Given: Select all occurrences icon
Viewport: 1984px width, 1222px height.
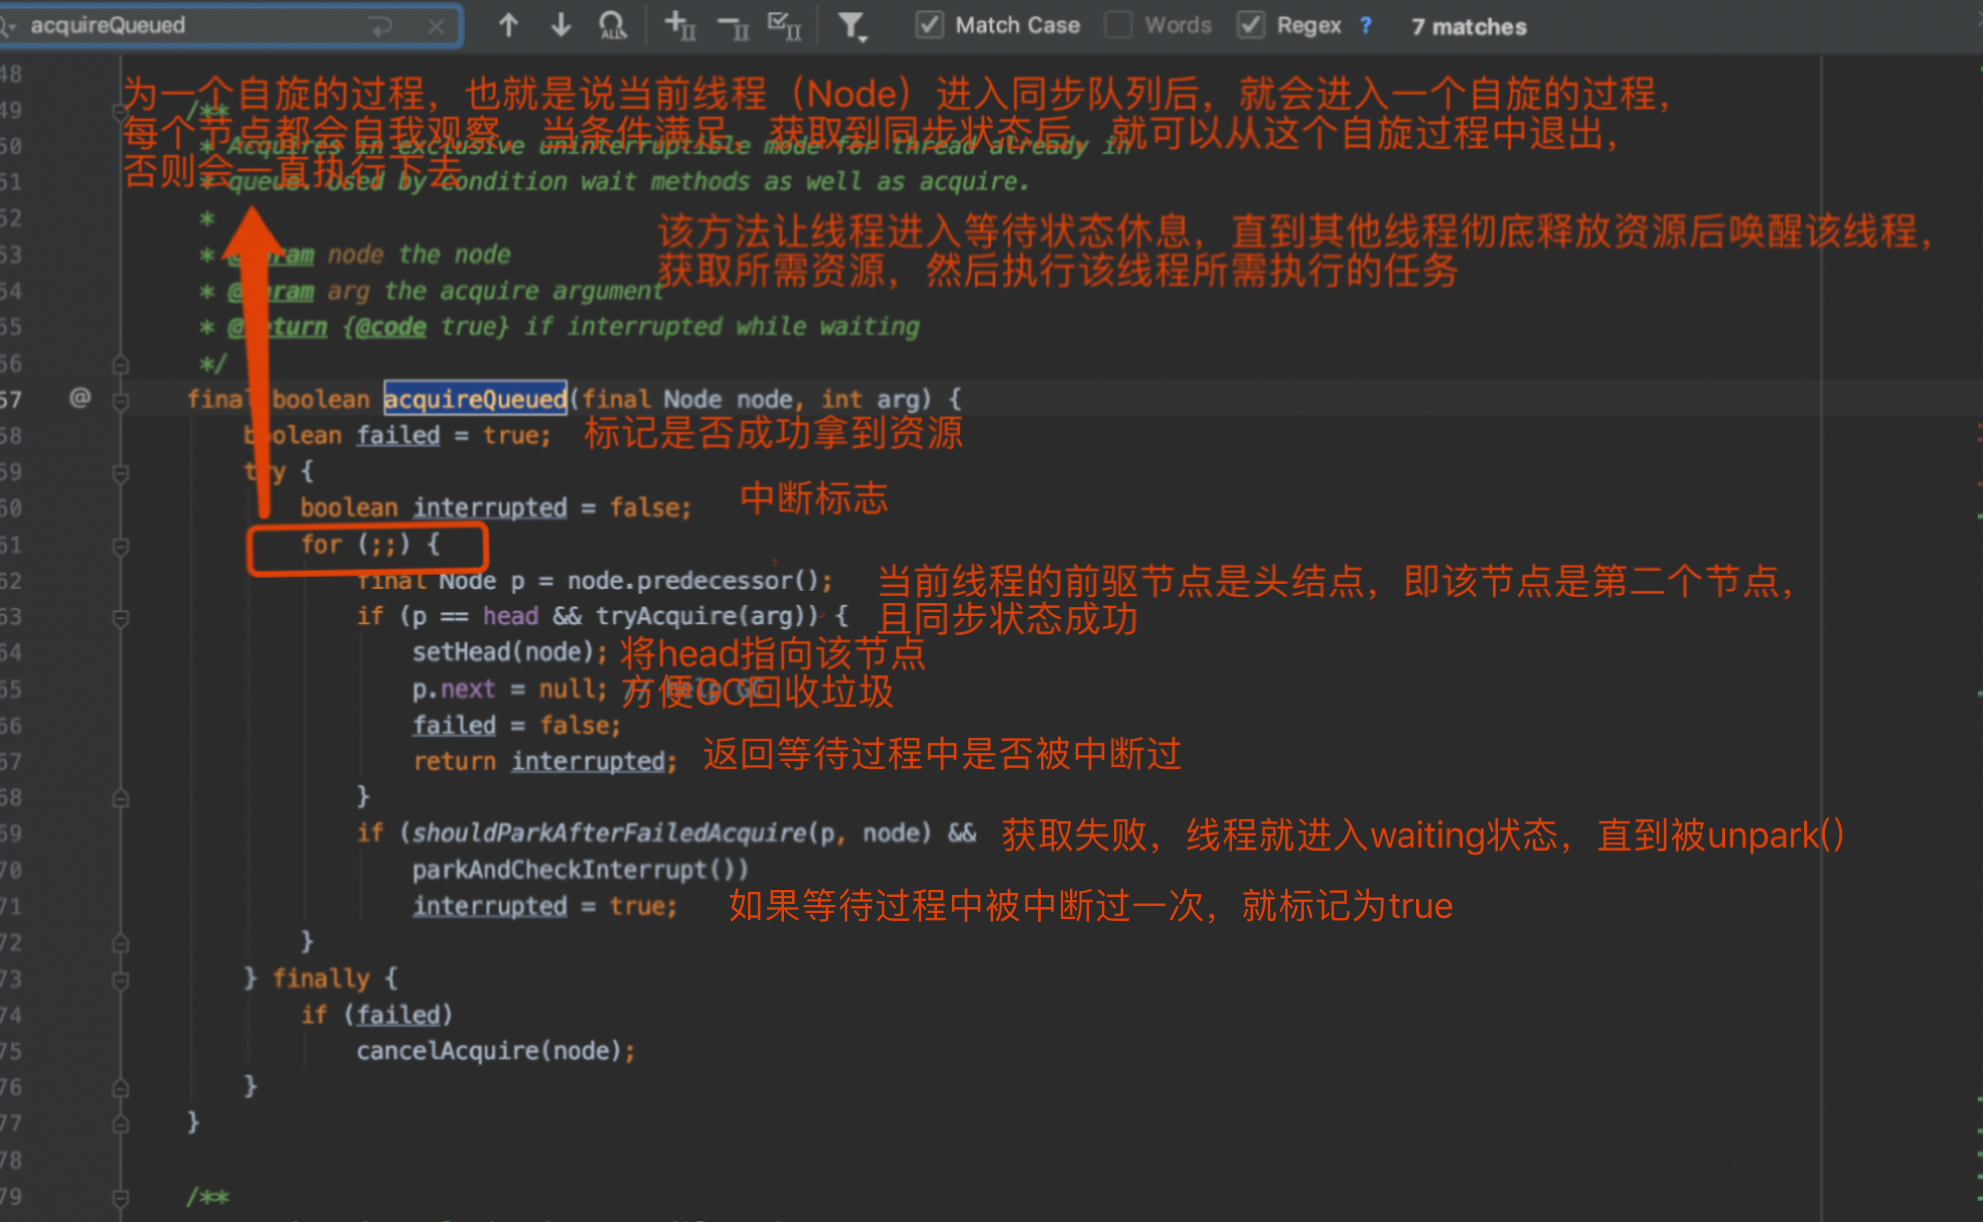Looking at the screenshot, I should pos(784,25).
